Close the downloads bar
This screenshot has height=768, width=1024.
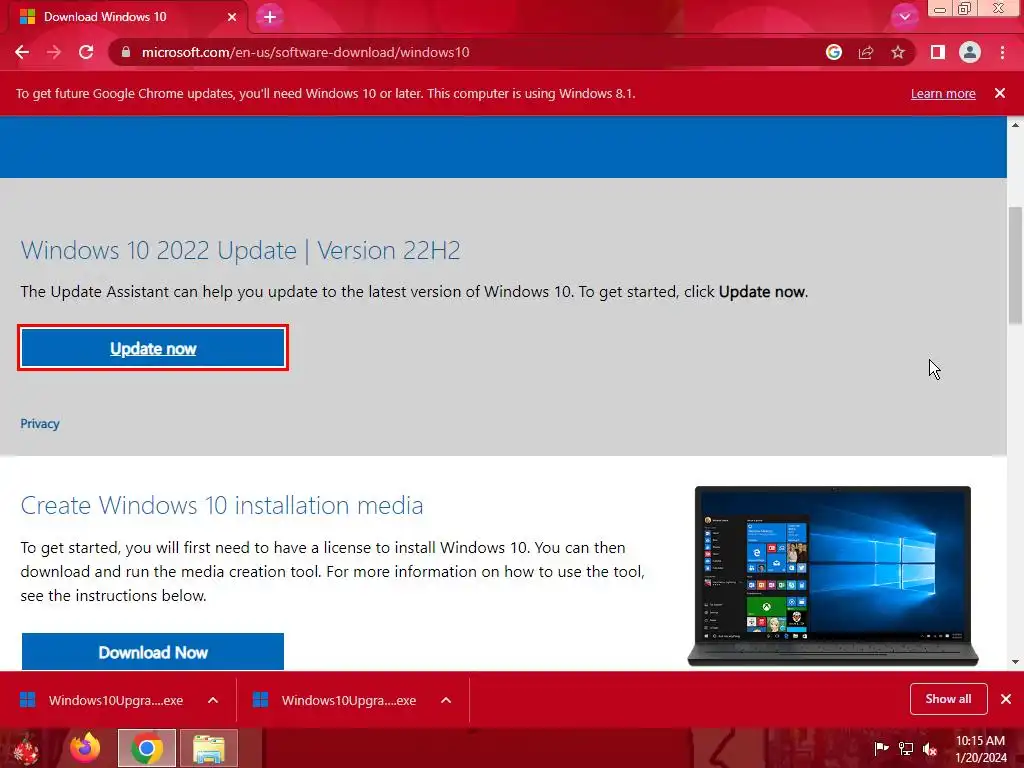(x=1006, y=699)
